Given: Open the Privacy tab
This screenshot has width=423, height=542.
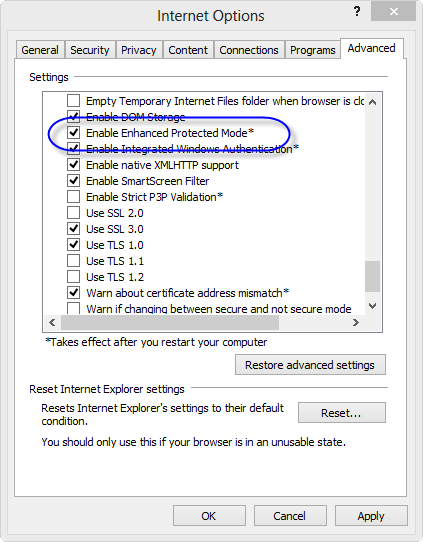Looking at the screenshot, I should click(x=139, y=50).
